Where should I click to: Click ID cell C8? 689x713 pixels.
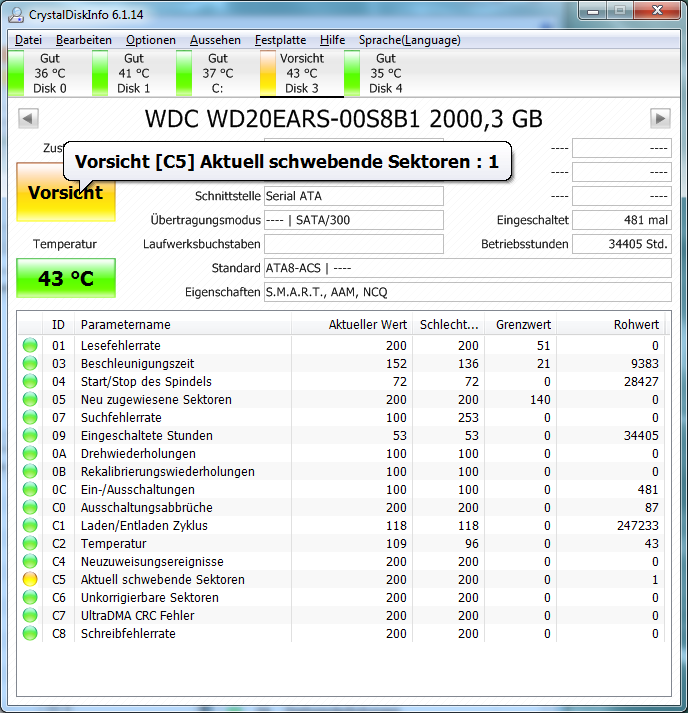[x=59, y=633]
